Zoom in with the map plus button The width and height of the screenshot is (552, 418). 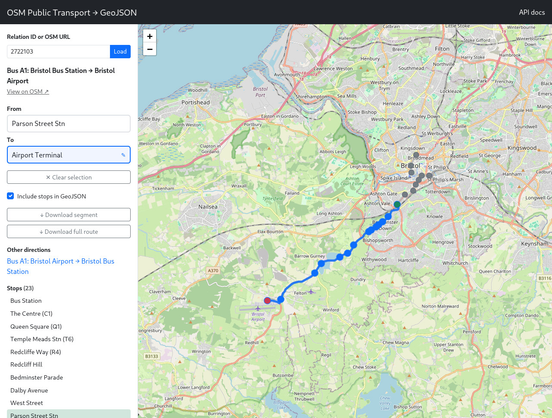[150, 36]
